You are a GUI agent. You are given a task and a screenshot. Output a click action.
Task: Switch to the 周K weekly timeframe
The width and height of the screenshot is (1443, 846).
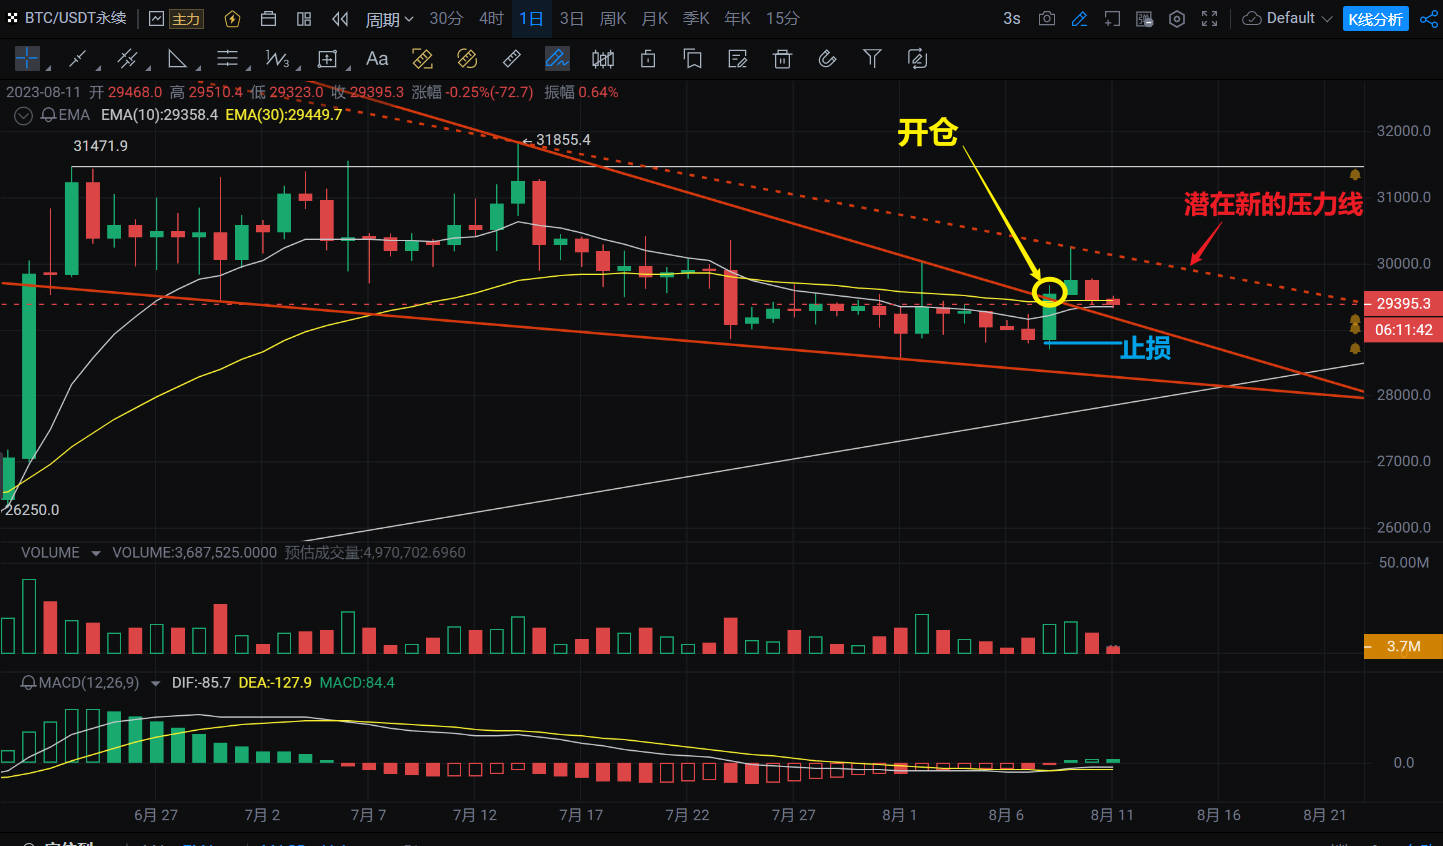click(x=613, y=18)
